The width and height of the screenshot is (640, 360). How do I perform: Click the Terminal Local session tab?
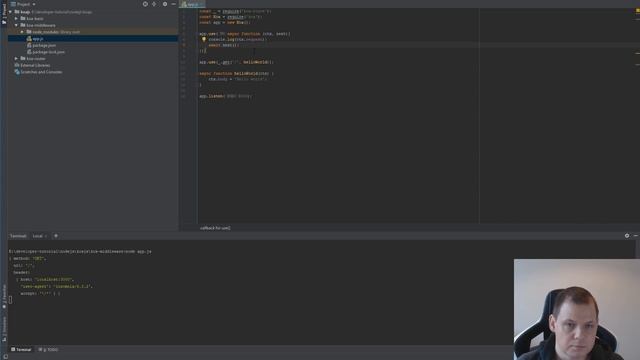(39, 236)
